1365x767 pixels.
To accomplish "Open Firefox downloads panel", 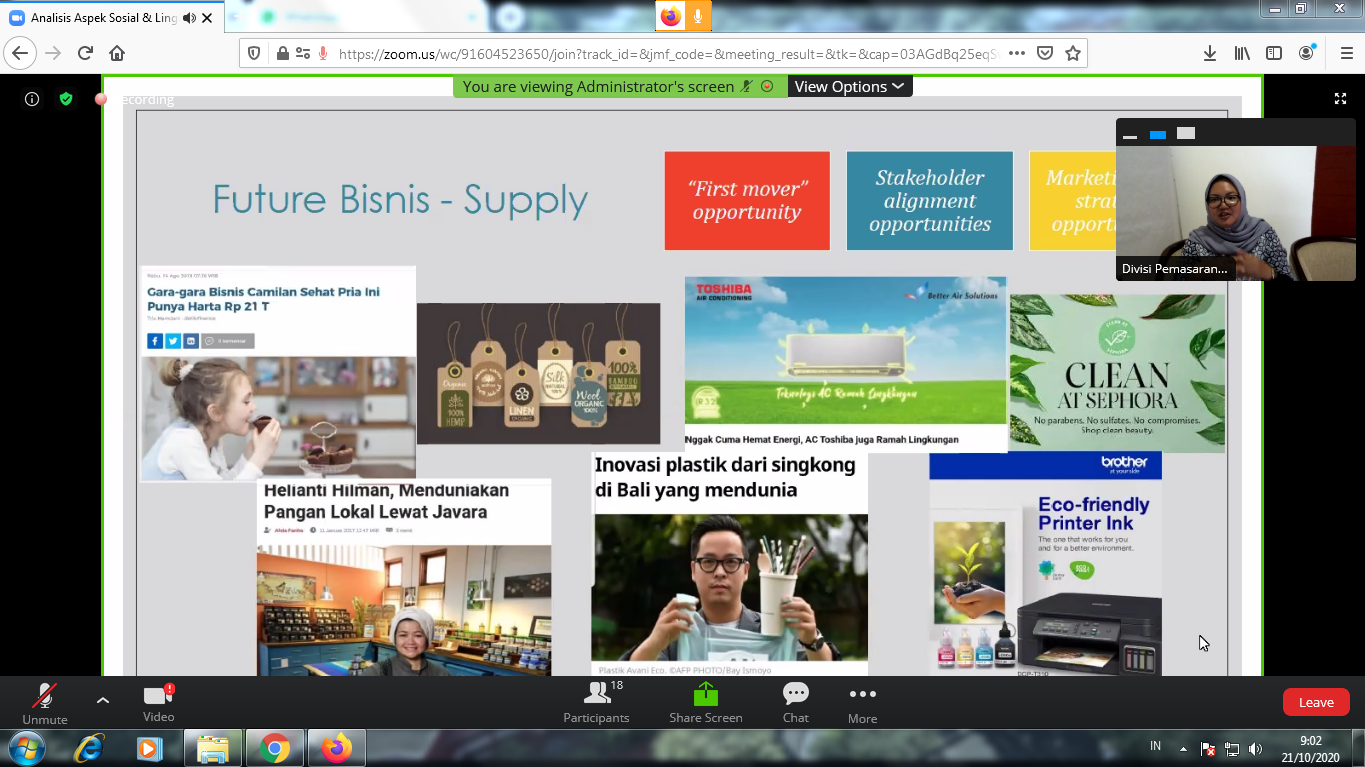I will (x=1210, y=54).
